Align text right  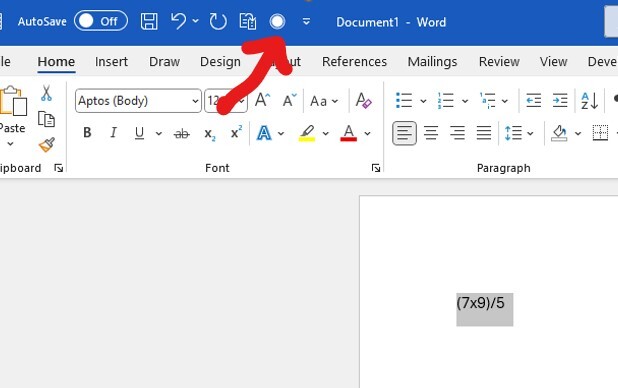tap(457, 133)
